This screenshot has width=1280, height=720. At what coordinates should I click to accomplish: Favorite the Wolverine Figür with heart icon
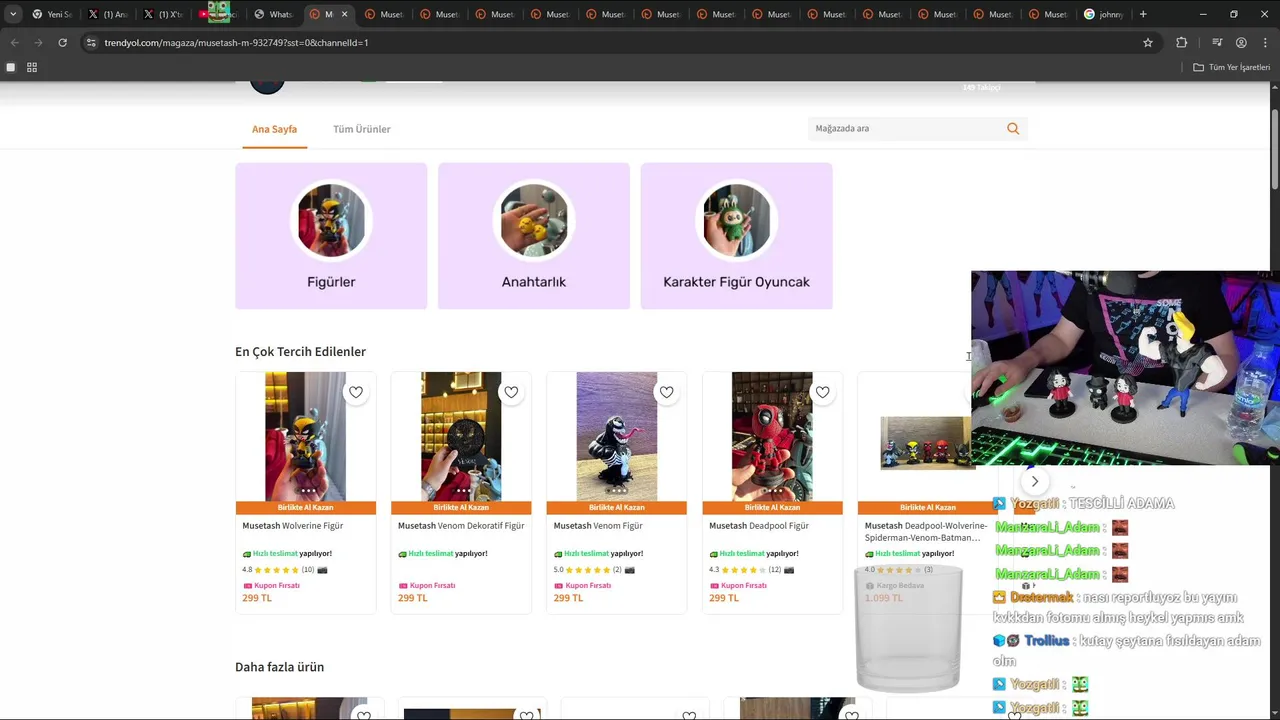pos(356,392)
